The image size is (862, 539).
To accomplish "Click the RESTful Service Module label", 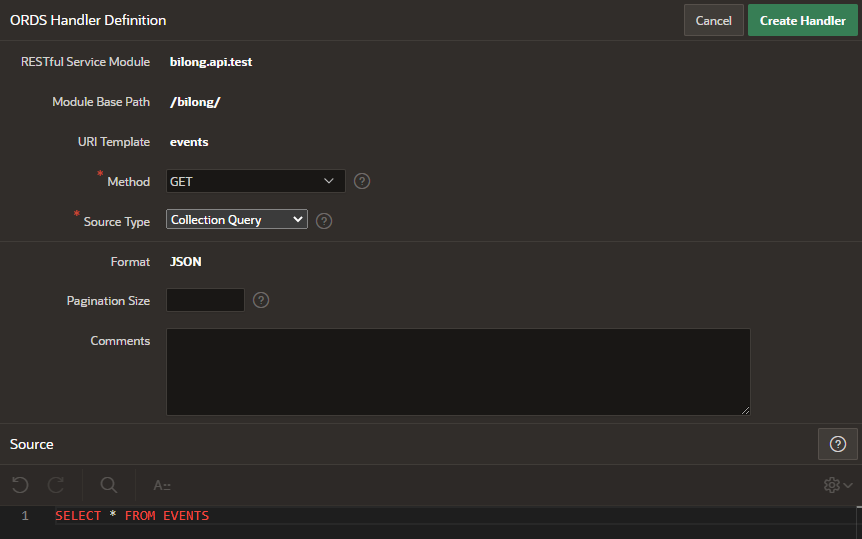I will tap(85, 62).
